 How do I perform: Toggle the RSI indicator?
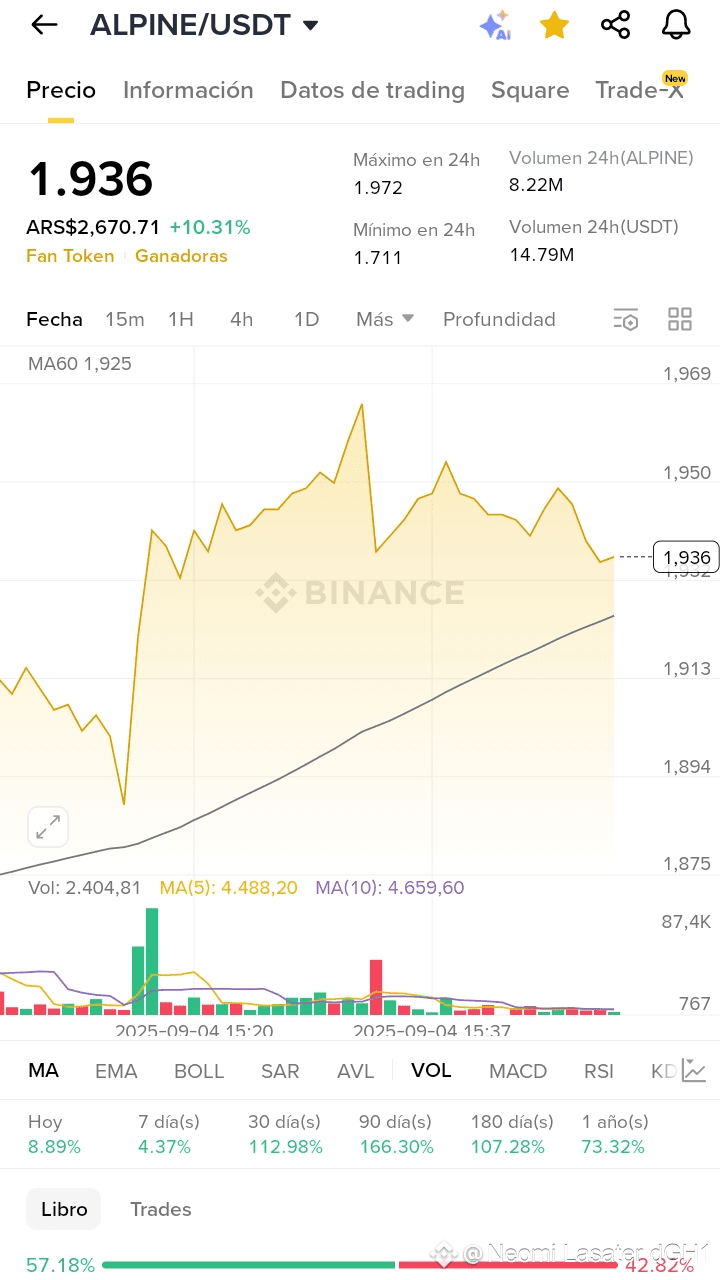(599, 1071)
